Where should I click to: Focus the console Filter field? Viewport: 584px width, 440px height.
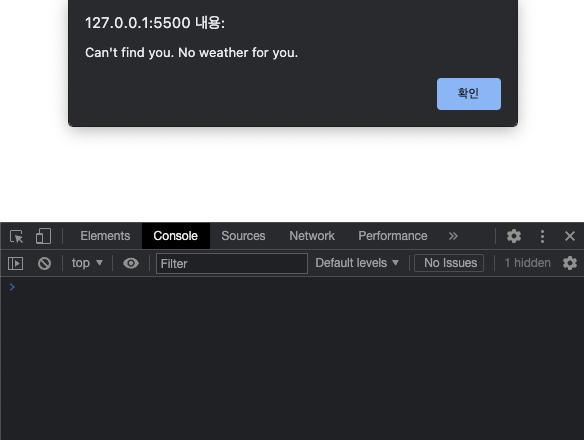click(232, 263)
